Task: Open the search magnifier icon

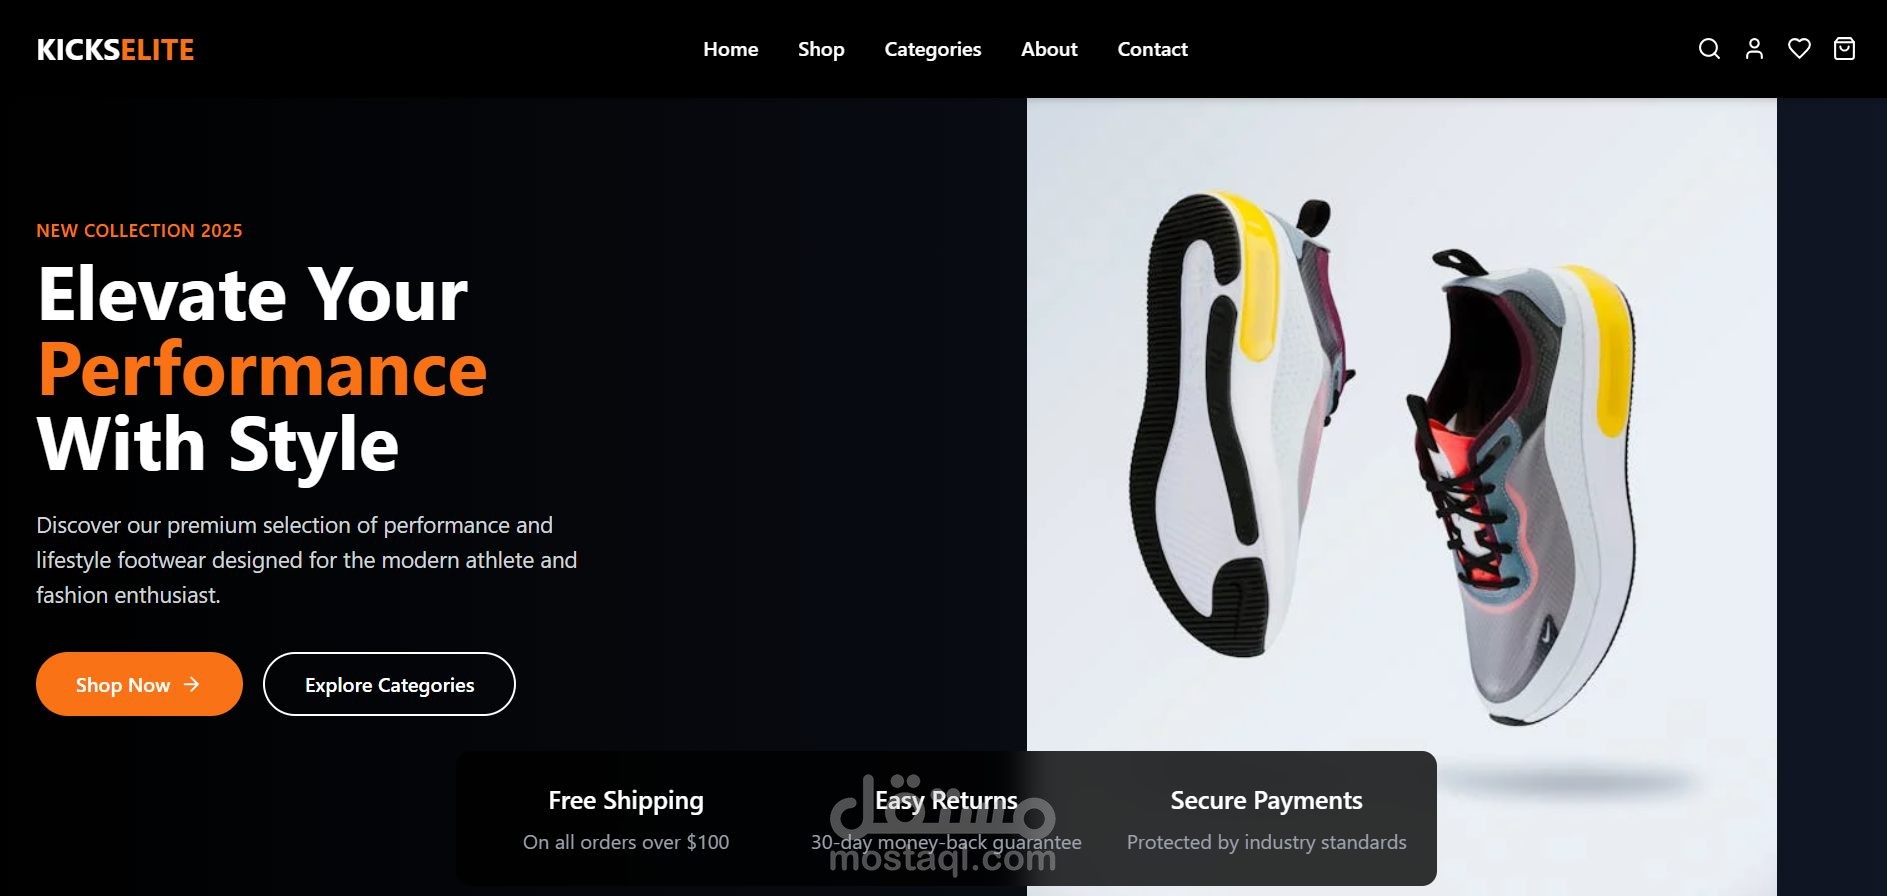Action: [x=1709, y=49]
